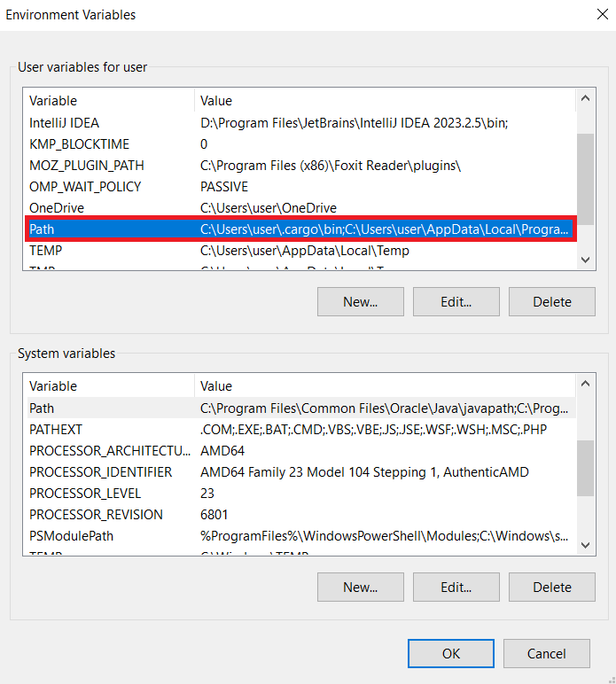Click the C:\Users\user\OneDrive value
The height and width of the screenshot is (684, 616).
[268, 208]
